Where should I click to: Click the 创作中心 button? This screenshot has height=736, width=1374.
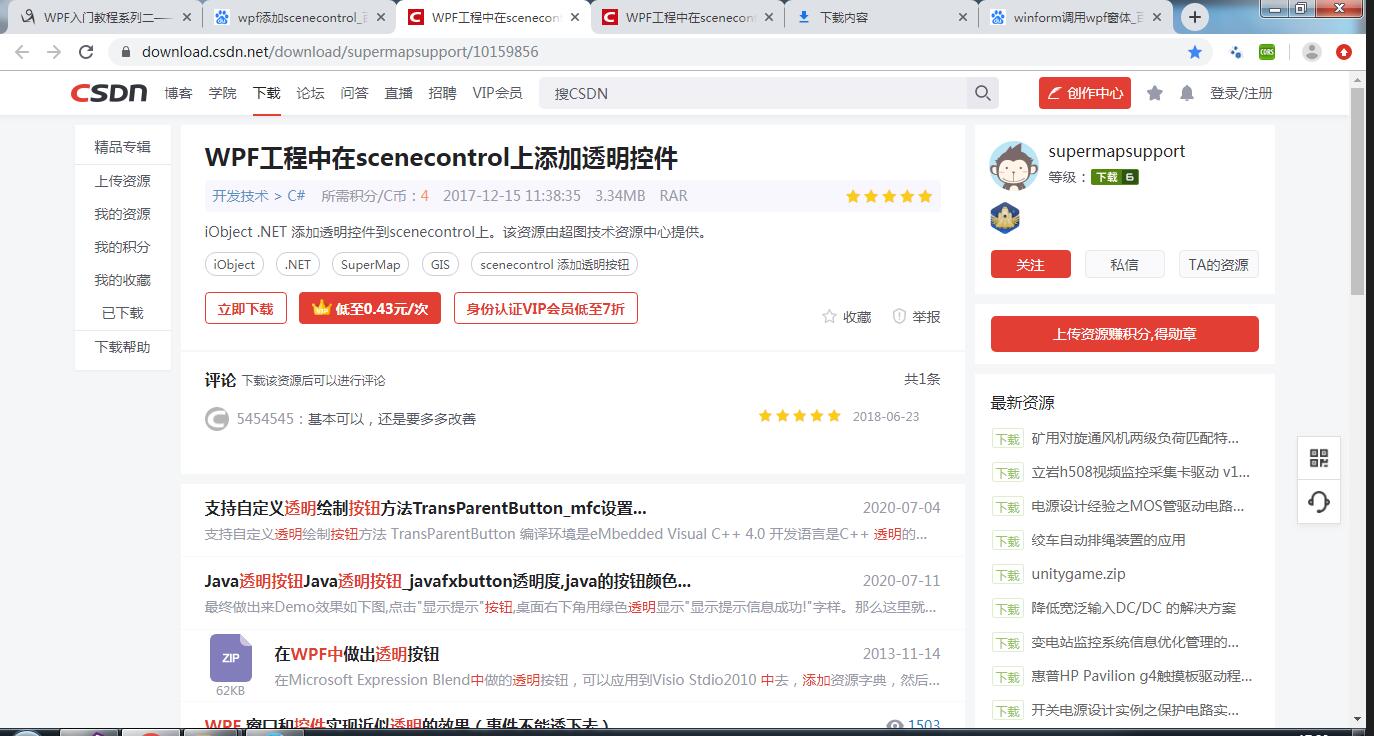pos(1085,93)
